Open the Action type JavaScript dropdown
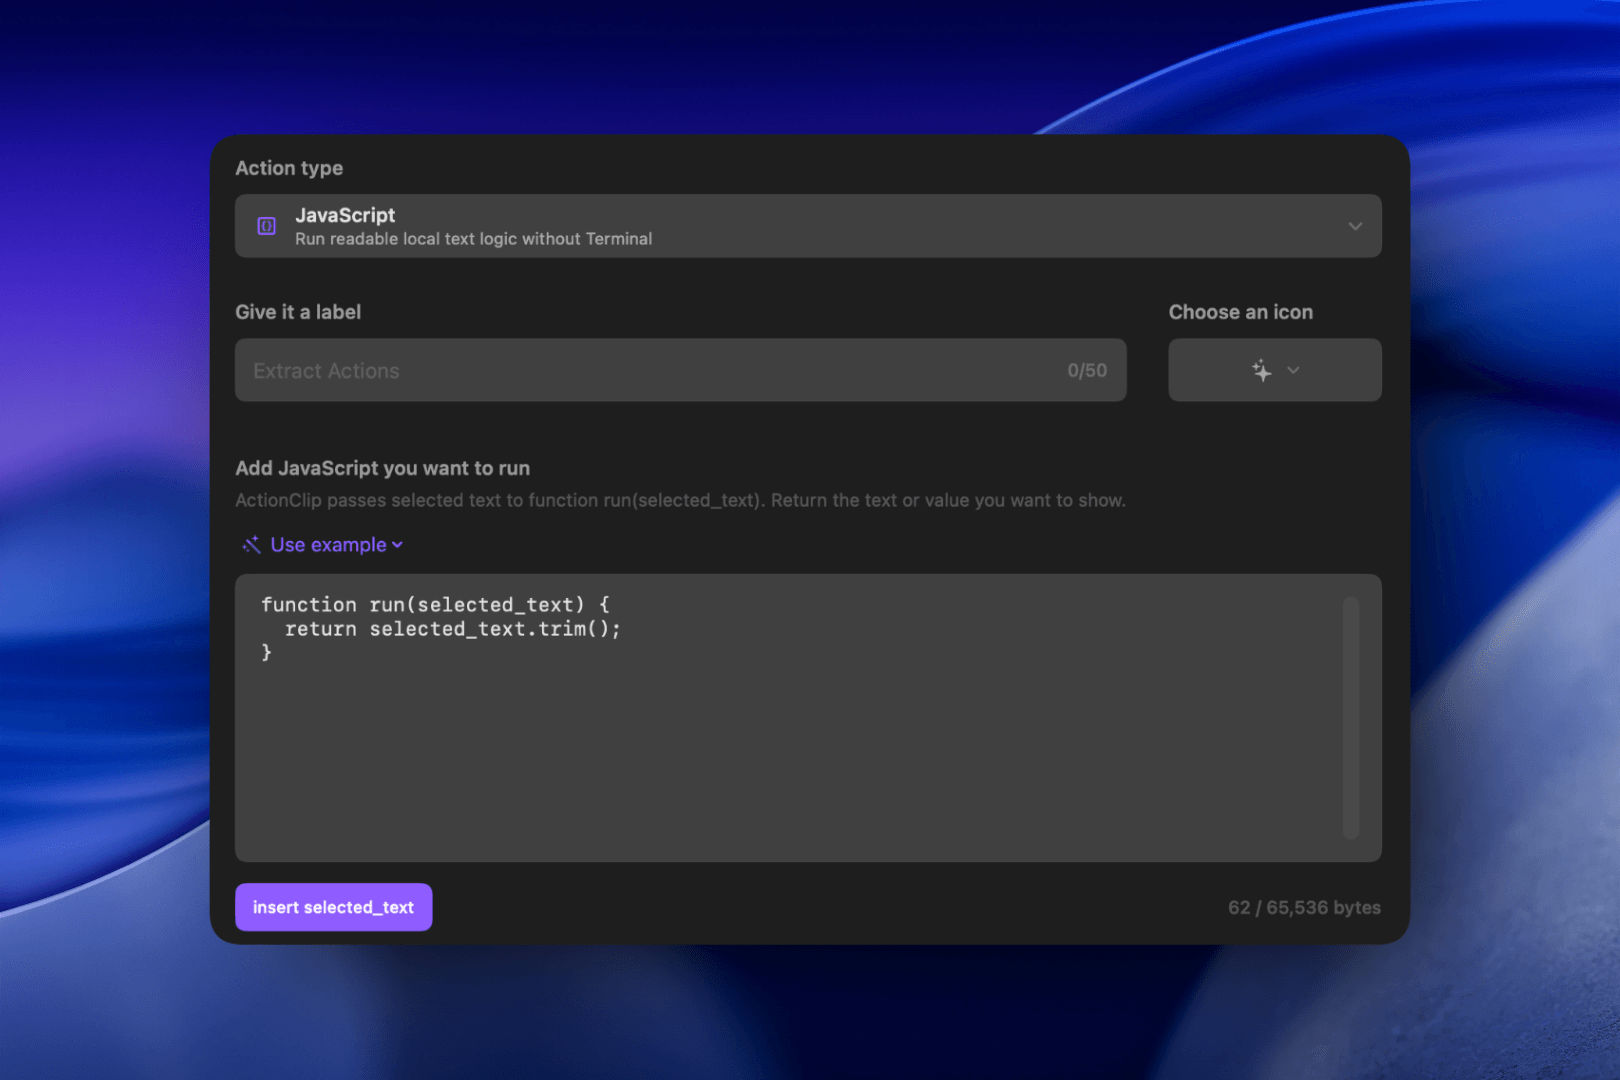Image resolution: width=1620 pixels, height=1080 pixels. 808,226
